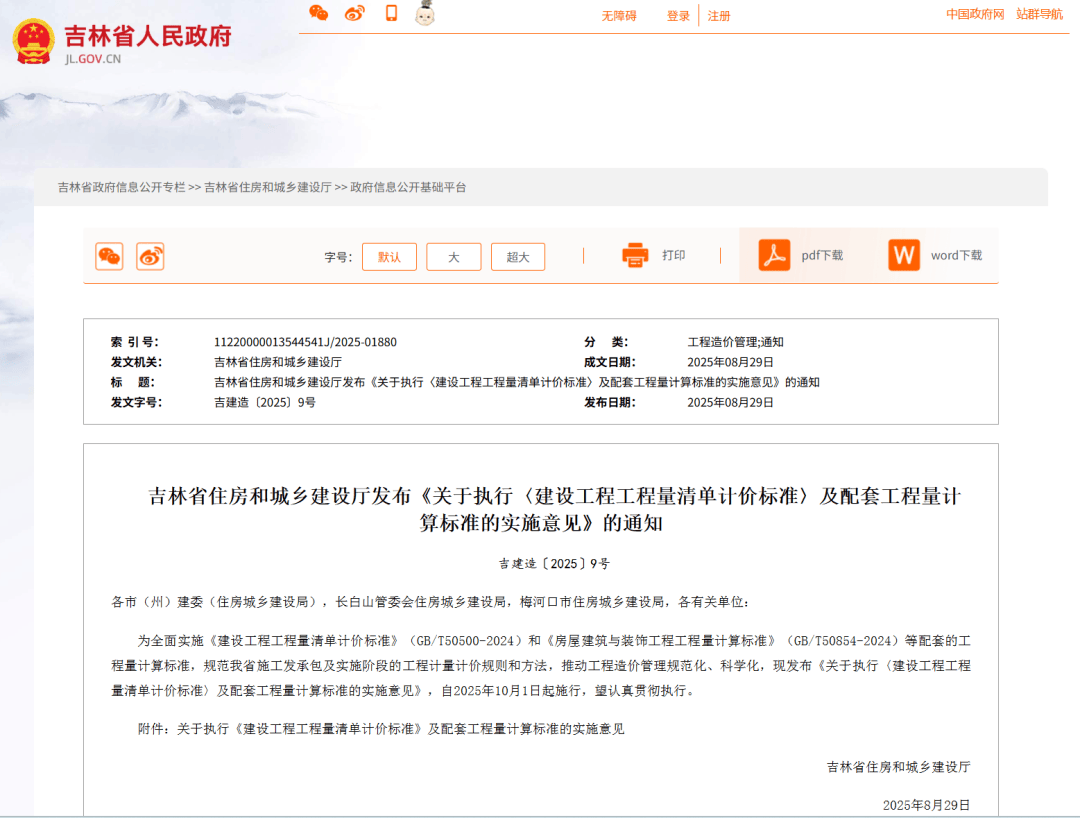Click the national emblem logo of Jilin government
The width and height of the screenshot is (1080, 818).
point(34,42)
